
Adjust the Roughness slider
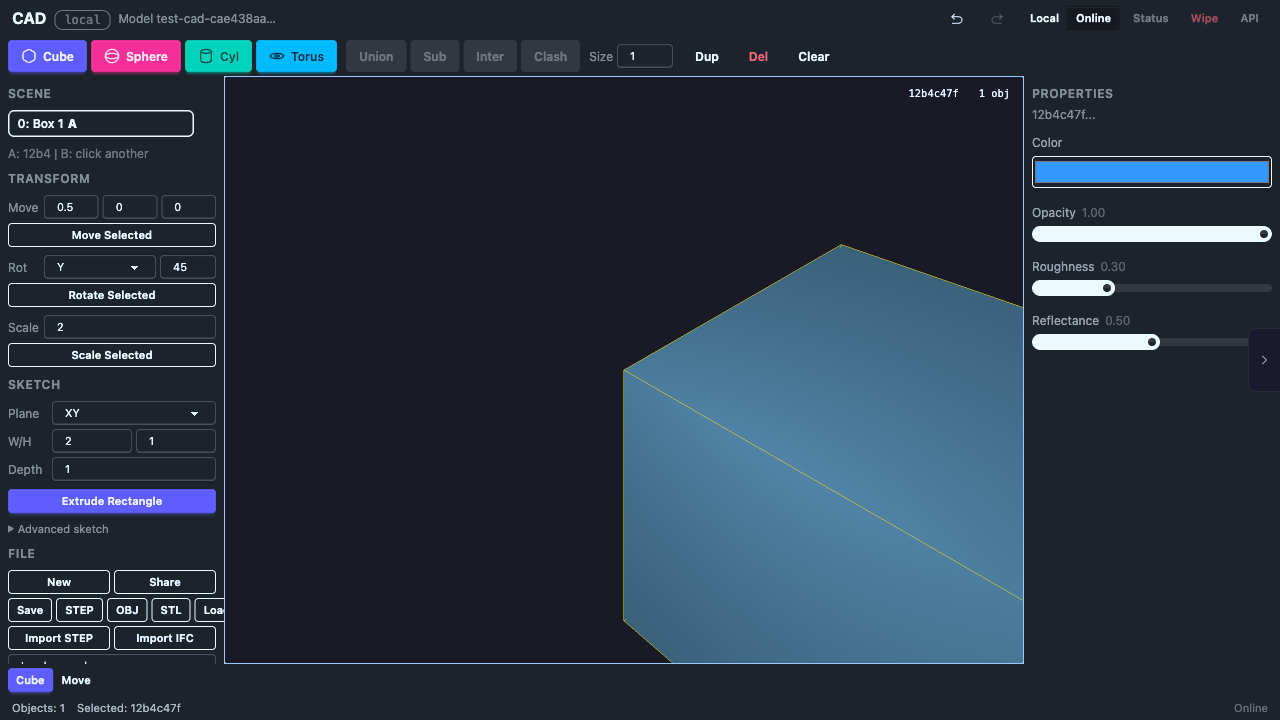point(1107,288)
